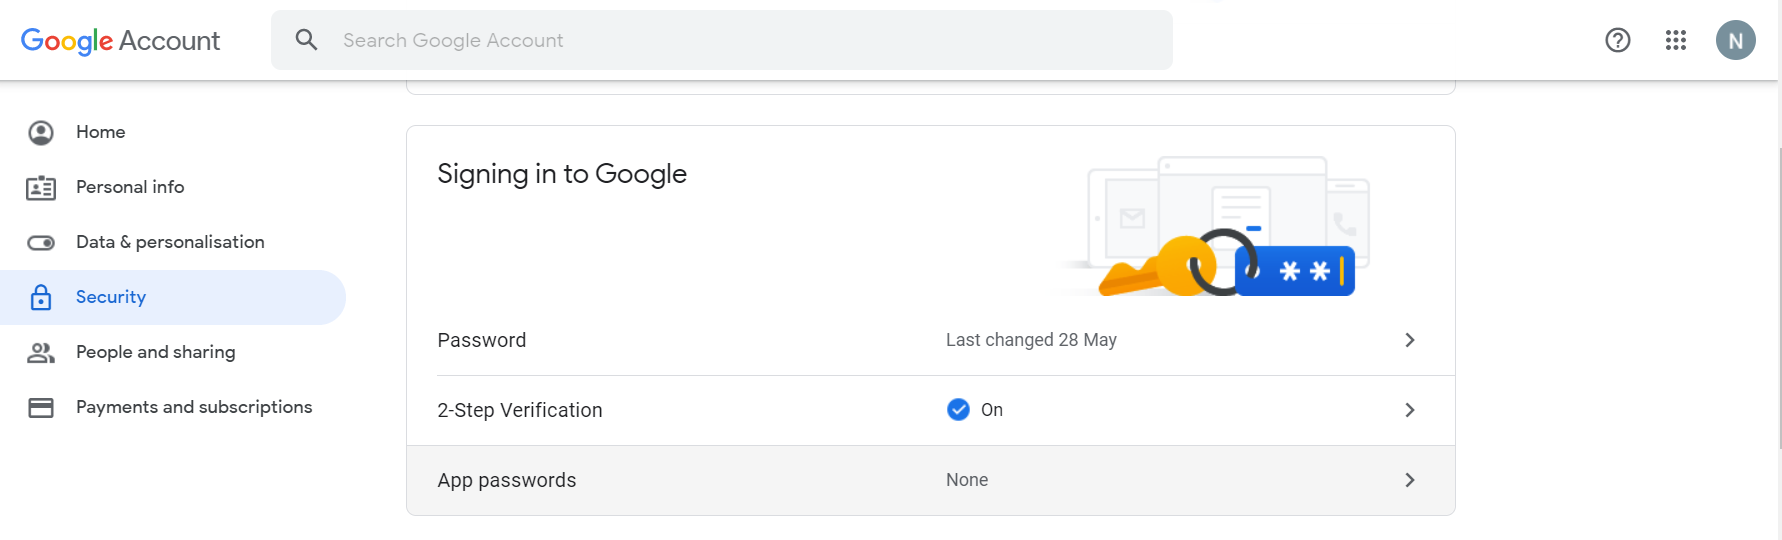Click the Data & personalisation toggle icon
The height and width of the screenshot is (540, 1782).
[x=41, y=242]
